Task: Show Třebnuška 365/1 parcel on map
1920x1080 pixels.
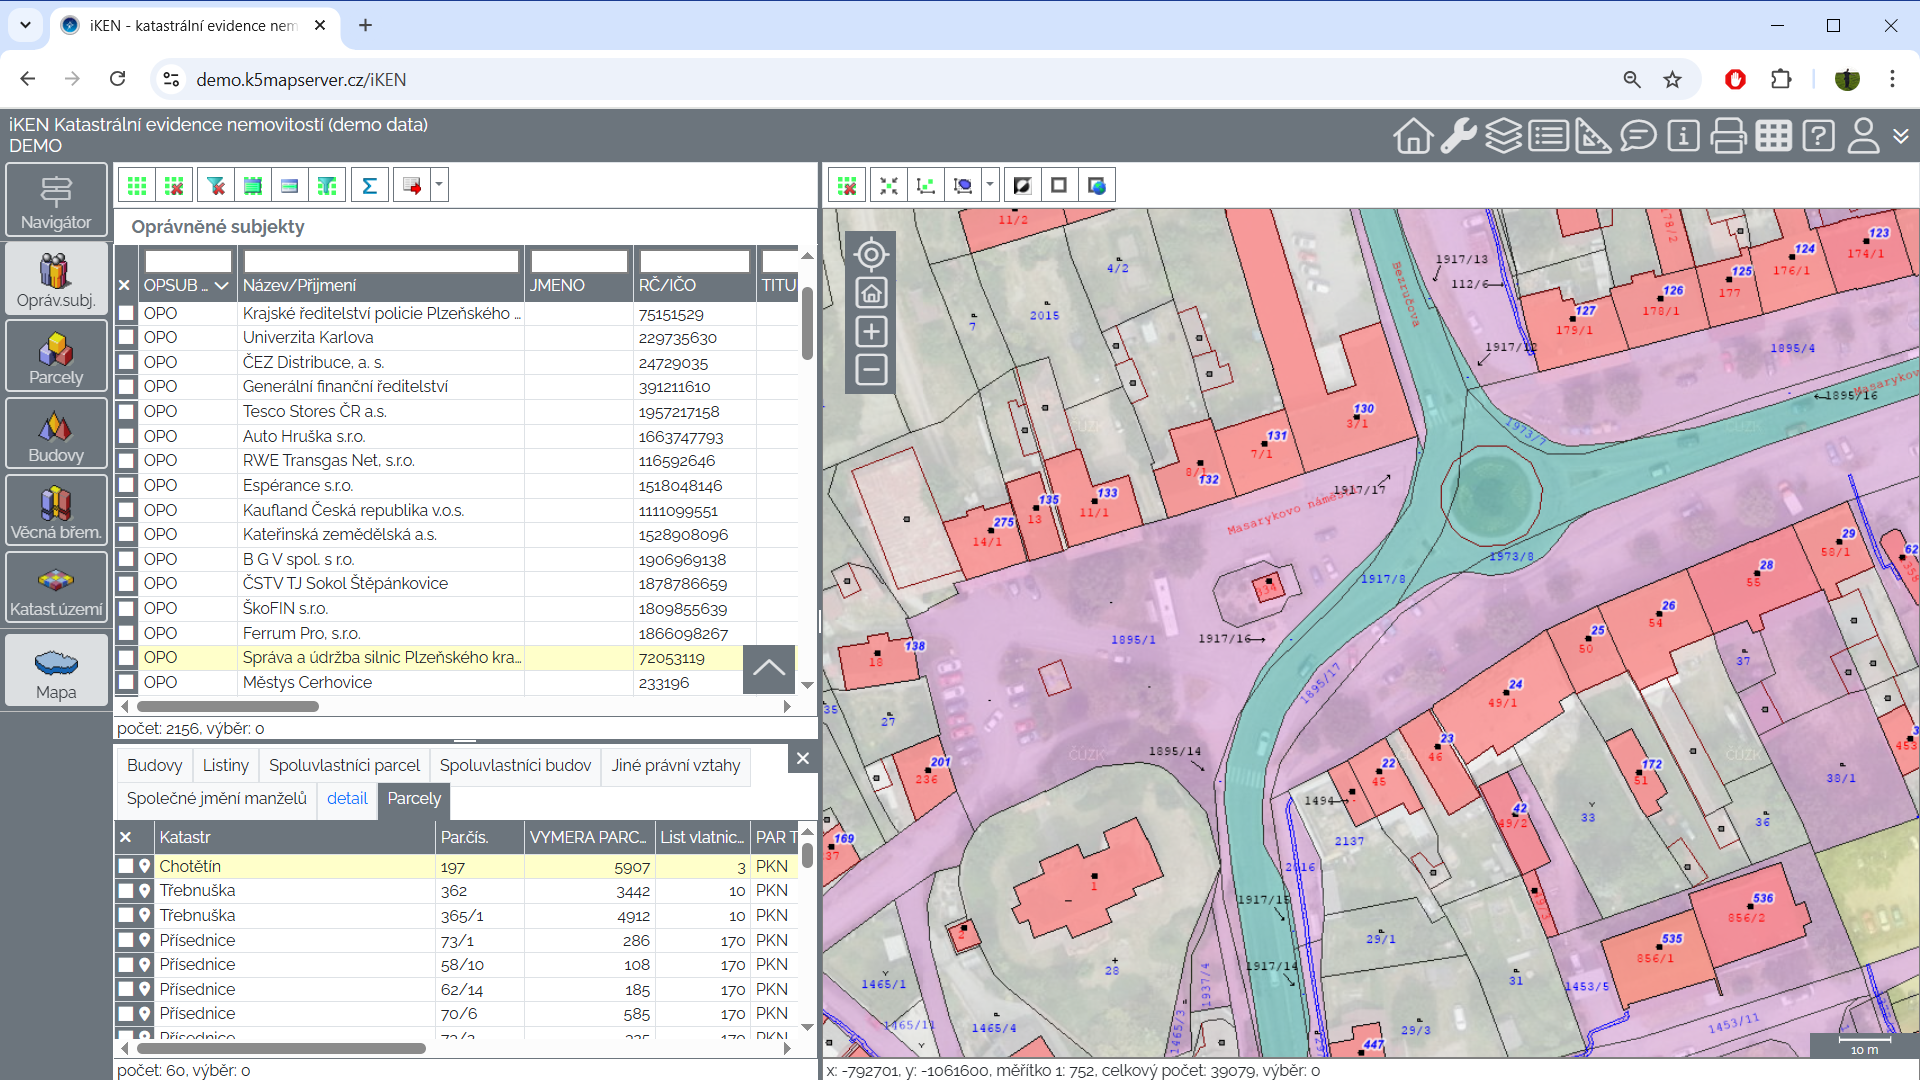Action: [145, 915]
